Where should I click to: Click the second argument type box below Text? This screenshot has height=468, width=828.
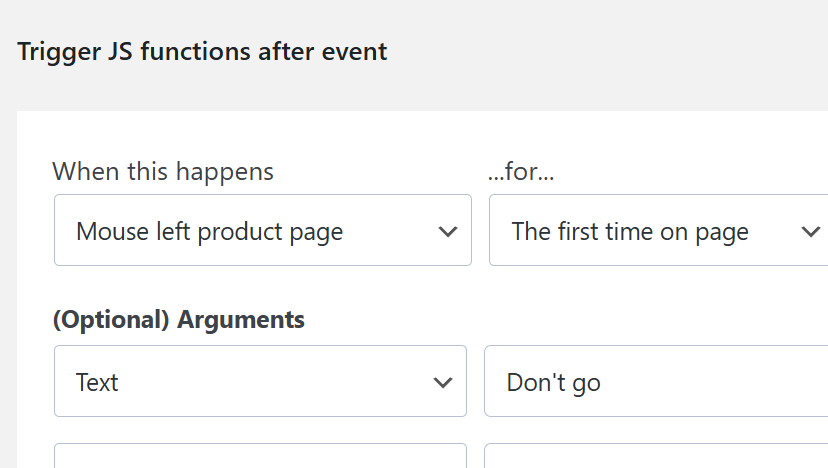coord(260,457)
